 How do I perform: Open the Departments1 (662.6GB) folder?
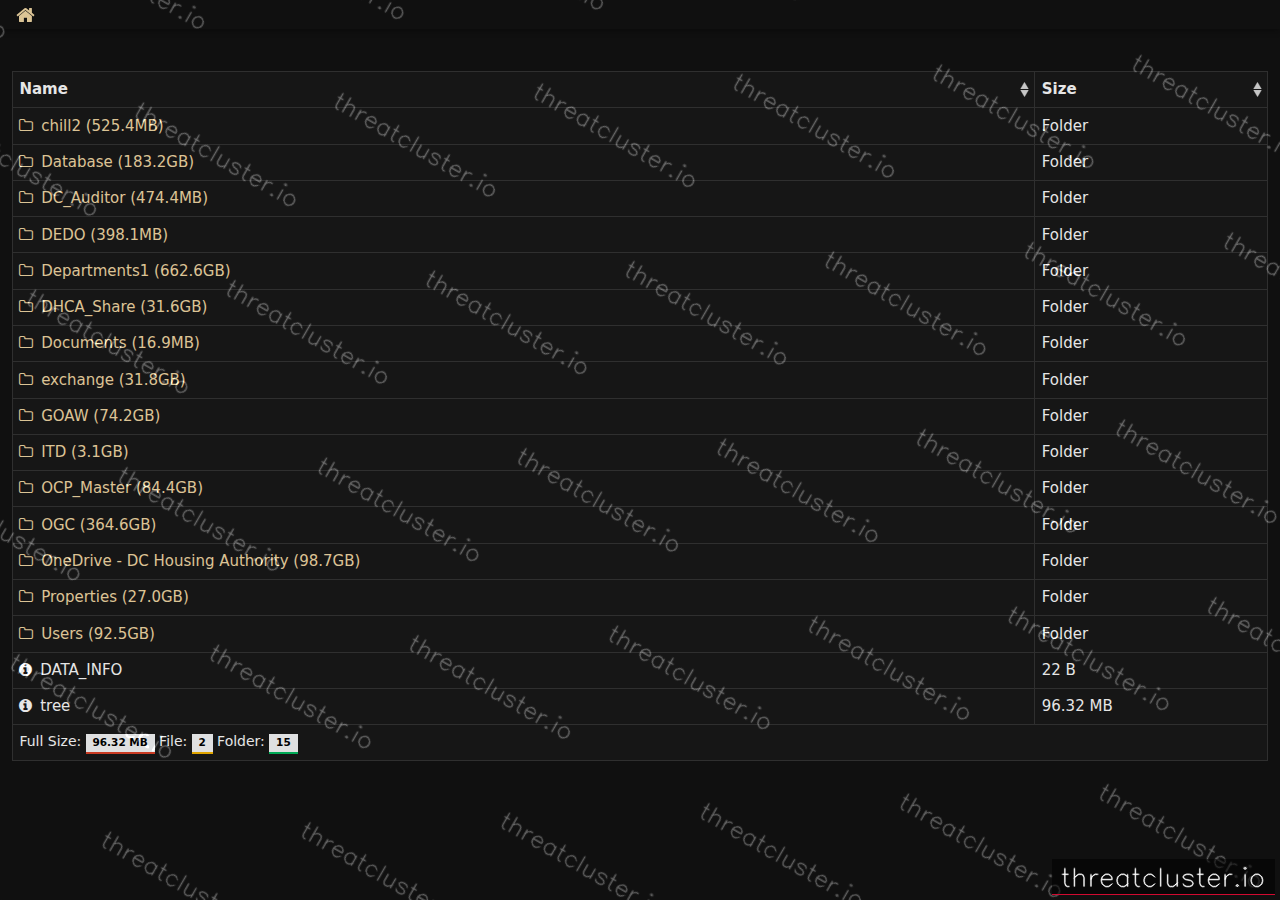click(135, 270)
